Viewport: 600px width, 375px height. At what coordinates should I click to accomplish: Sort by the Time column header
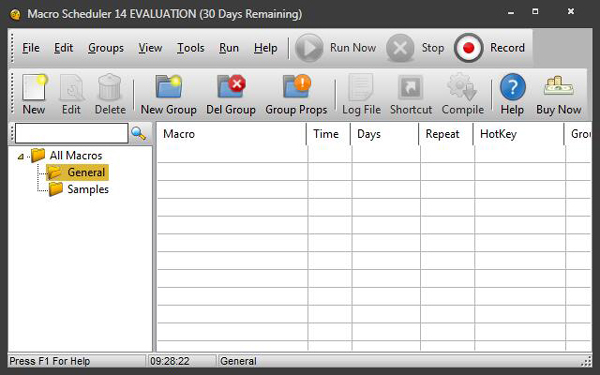[329, 134]
